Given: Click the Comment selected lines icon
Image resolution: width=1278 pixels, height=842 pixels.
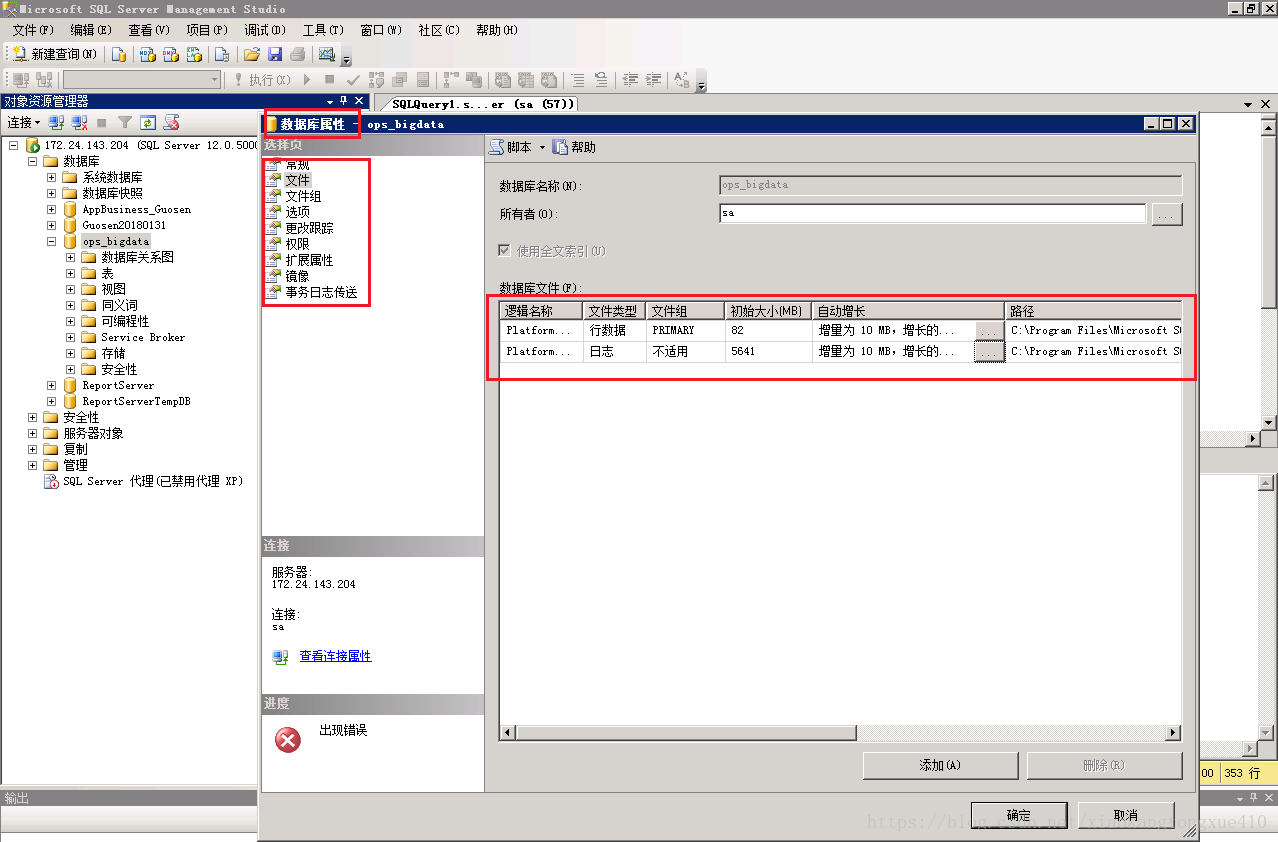Looking at the screenshot, I should point(578,79).
